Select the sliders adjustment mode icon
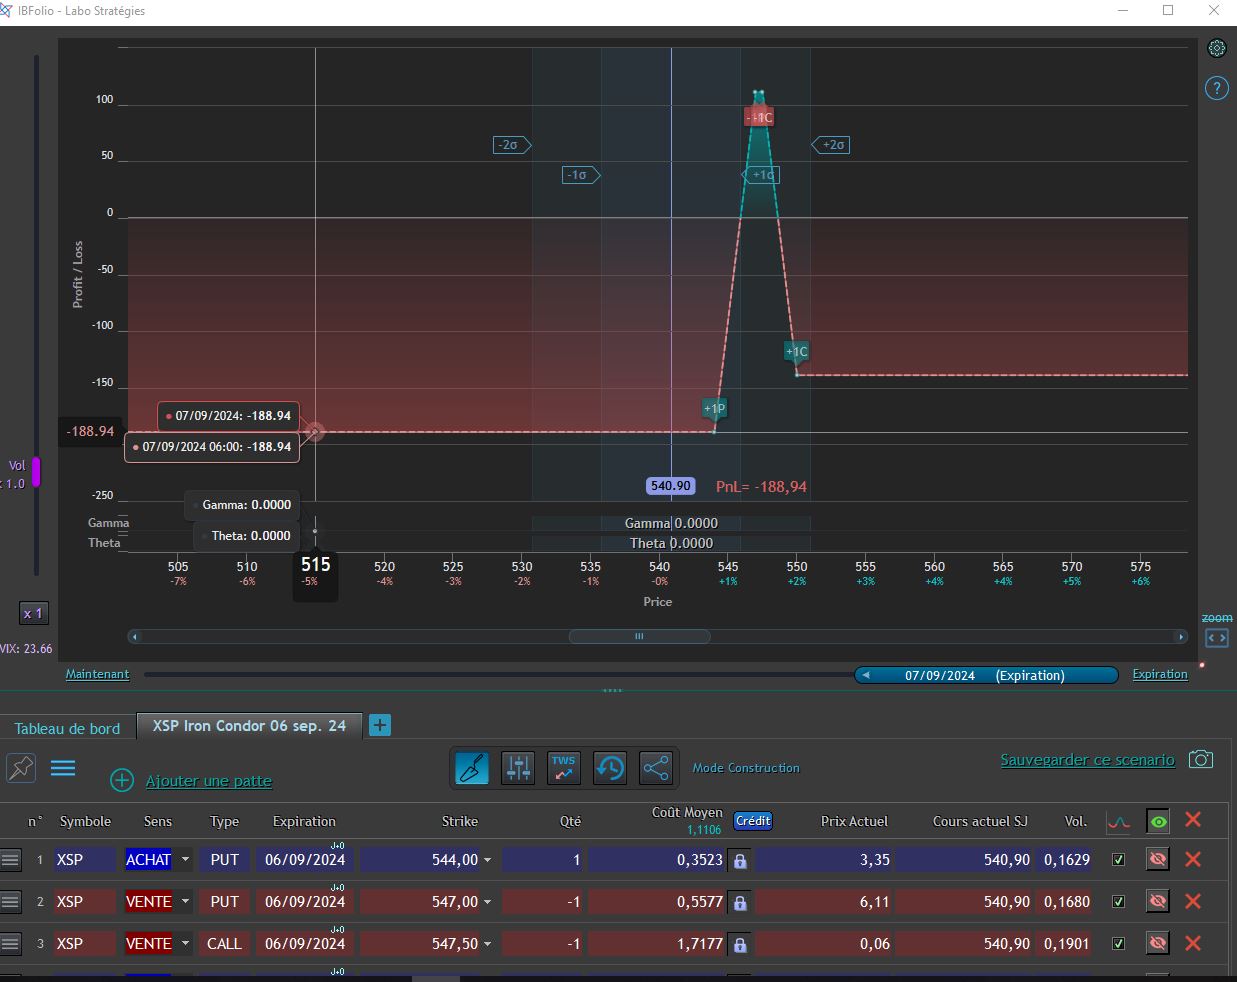Image resolution: width=1237 pixels, height=982 pixels. click(x=518, y=768)
